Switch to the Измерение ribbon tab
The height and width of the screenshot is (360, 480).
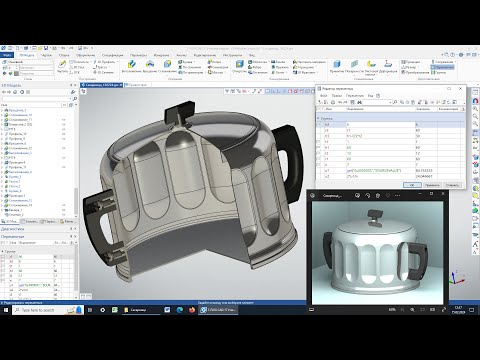161,55
